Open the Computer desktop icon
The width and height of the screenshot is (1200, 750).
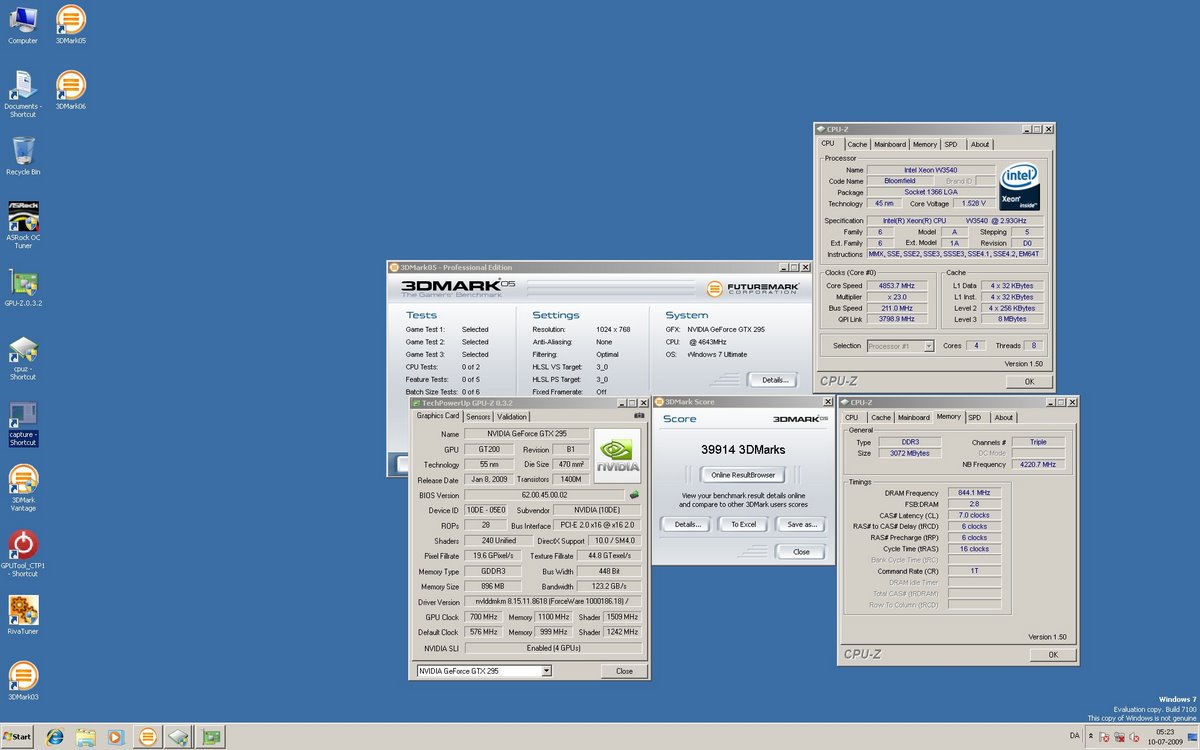pos(22,25)
